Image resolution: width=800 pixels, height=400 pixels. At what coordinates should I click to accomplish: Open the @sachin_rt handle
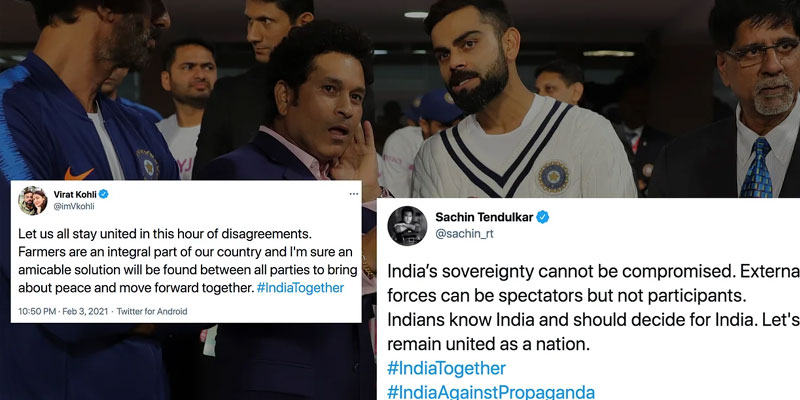(x=464, y=234)
